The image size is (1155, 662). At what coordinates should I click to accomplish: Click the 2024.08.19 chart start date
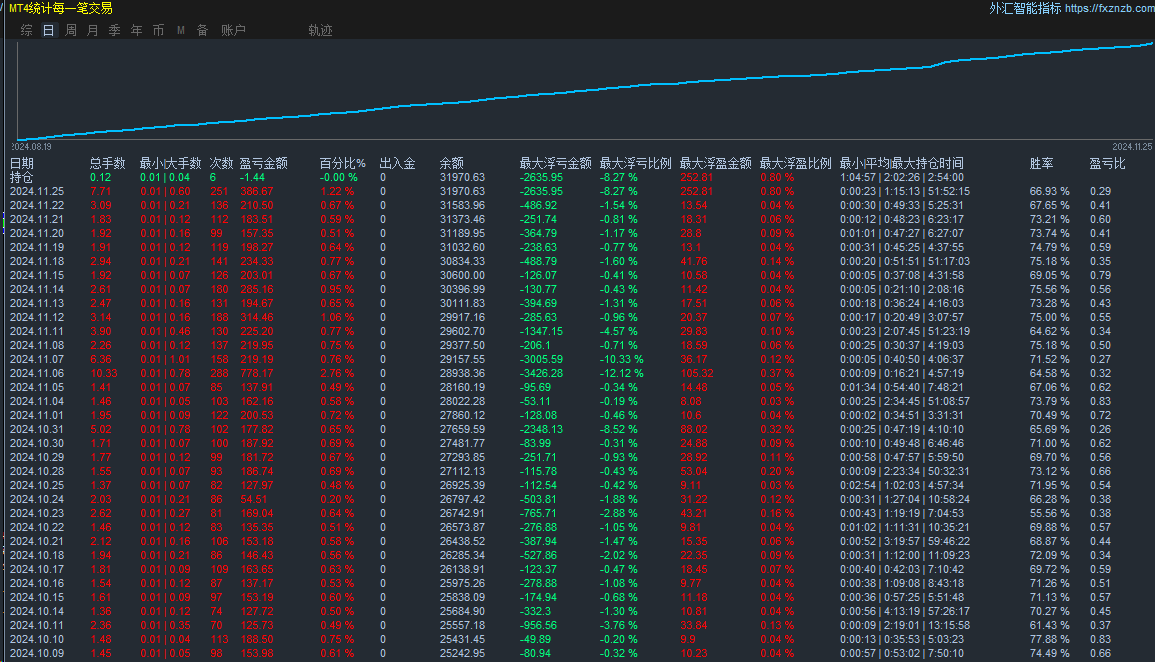pyautogui.click(x=32, y=147)
